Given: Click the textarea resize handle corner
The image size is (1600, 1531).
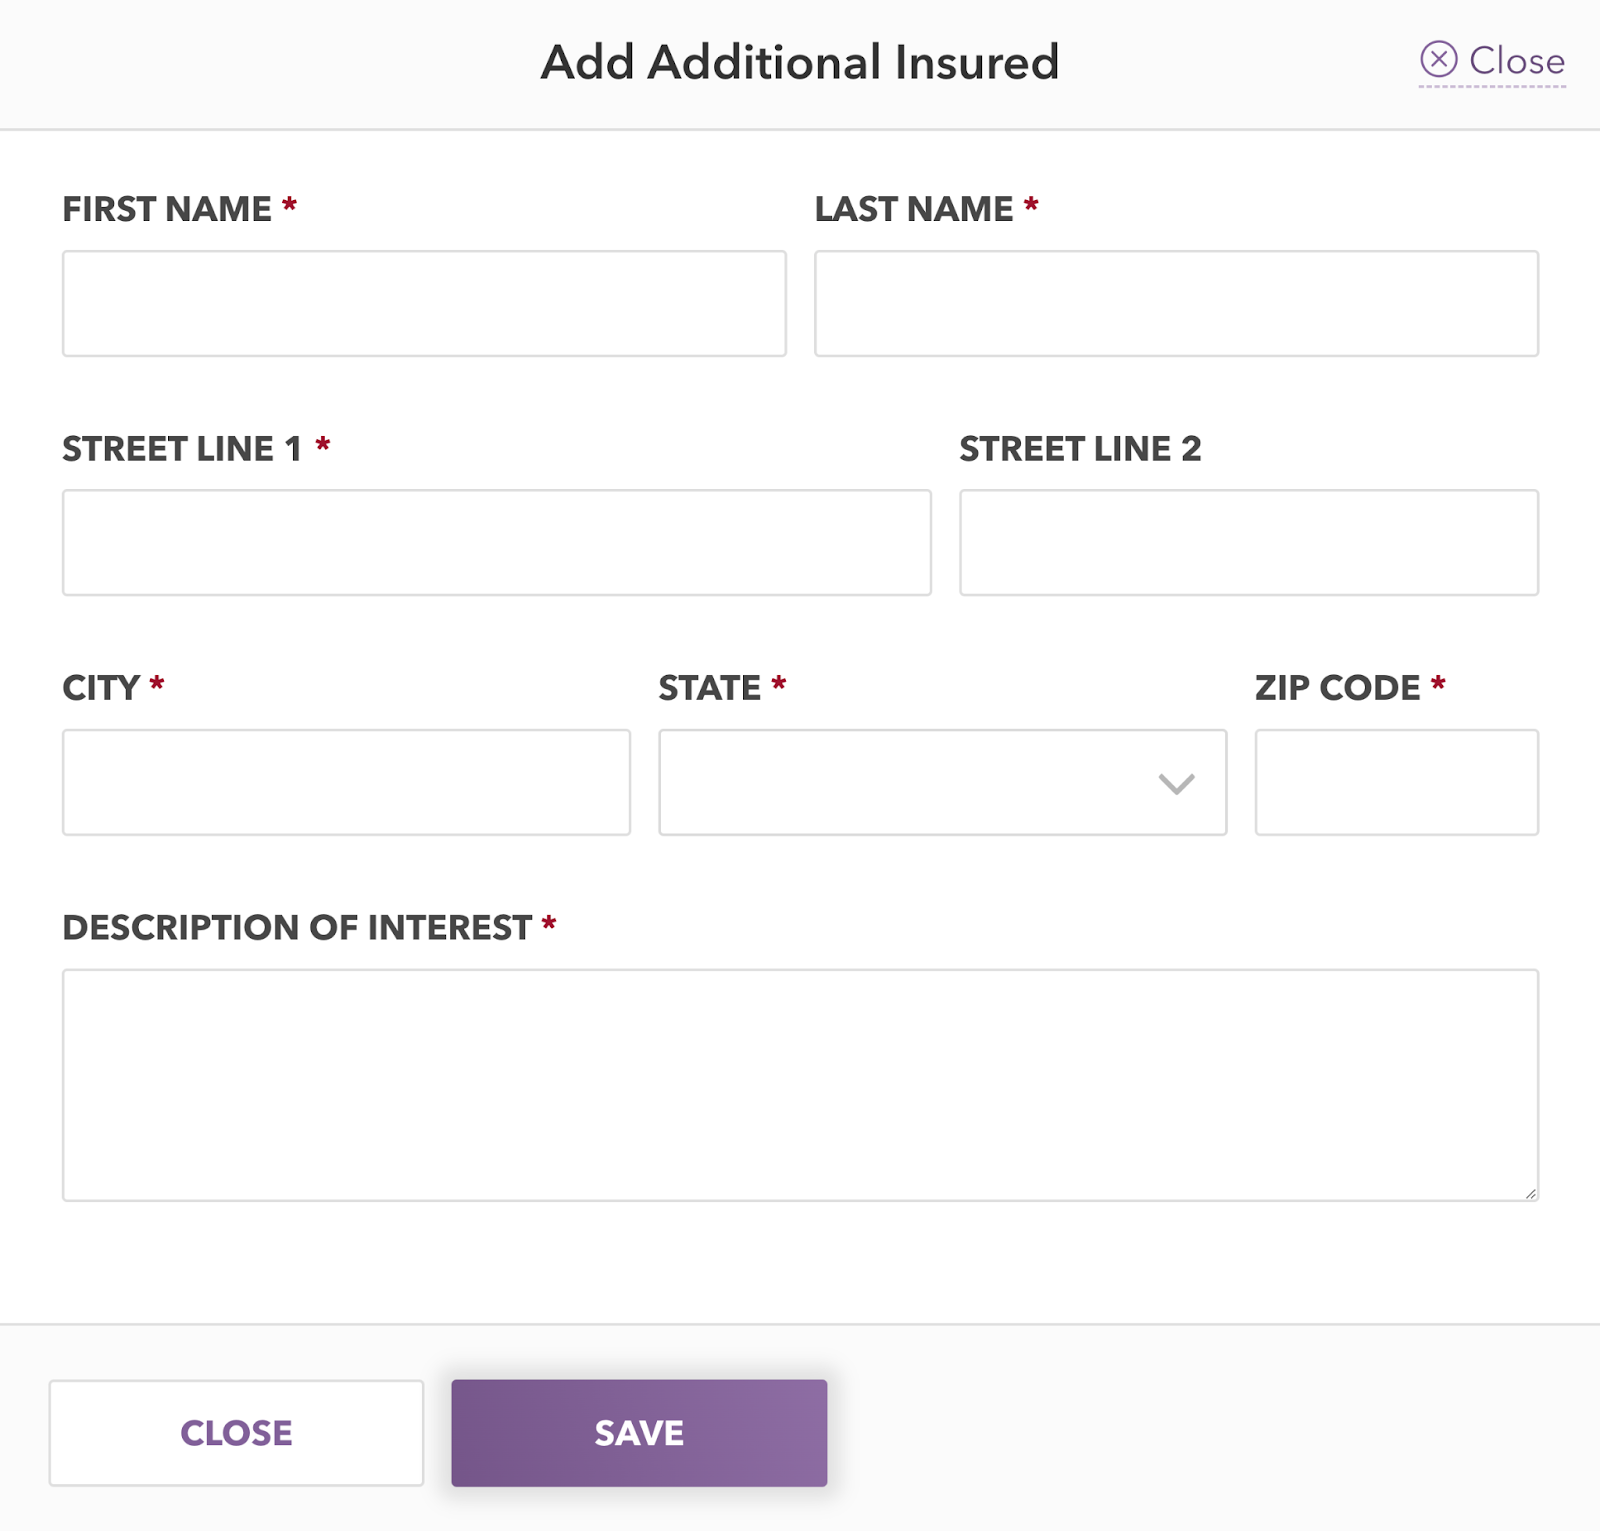Looking at the screenshot, I should [x=1530, y=1192].
